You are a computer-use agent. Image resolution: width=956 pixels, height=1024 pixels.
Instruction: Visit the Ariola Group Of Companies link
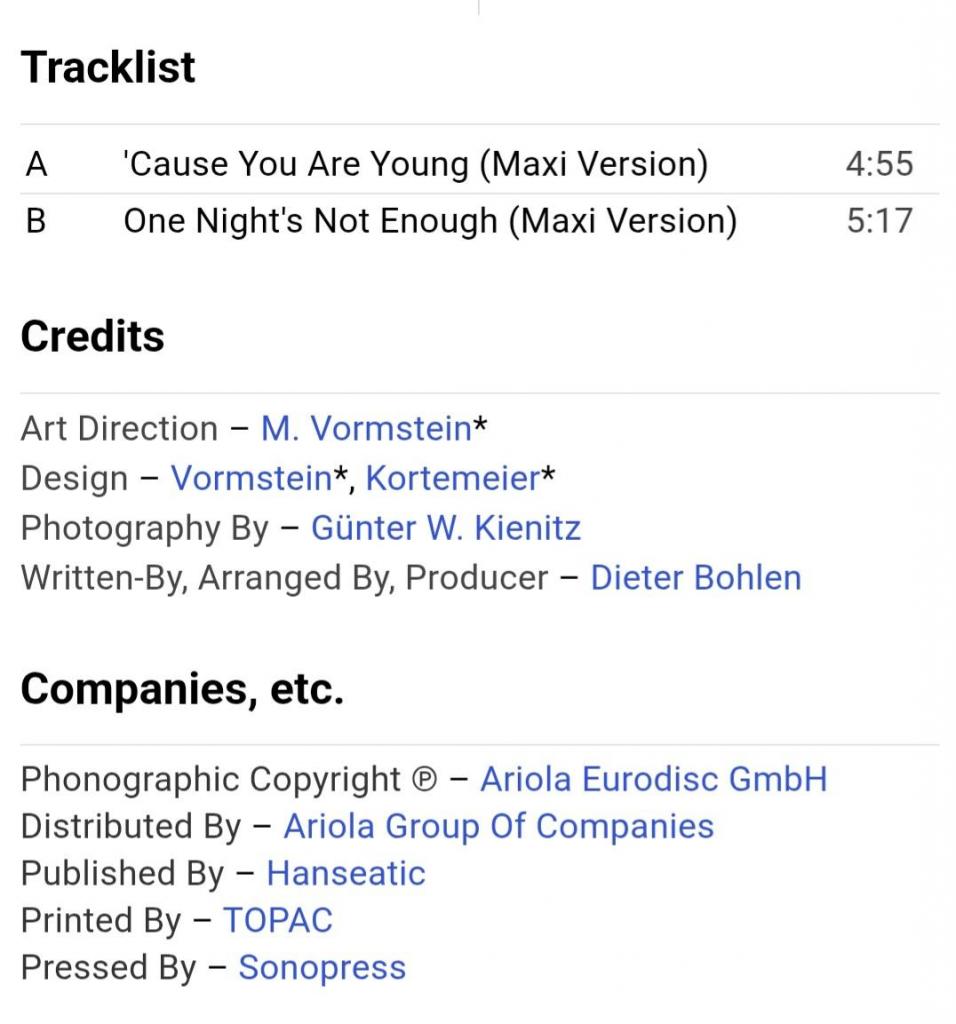(x=498, y=826)
